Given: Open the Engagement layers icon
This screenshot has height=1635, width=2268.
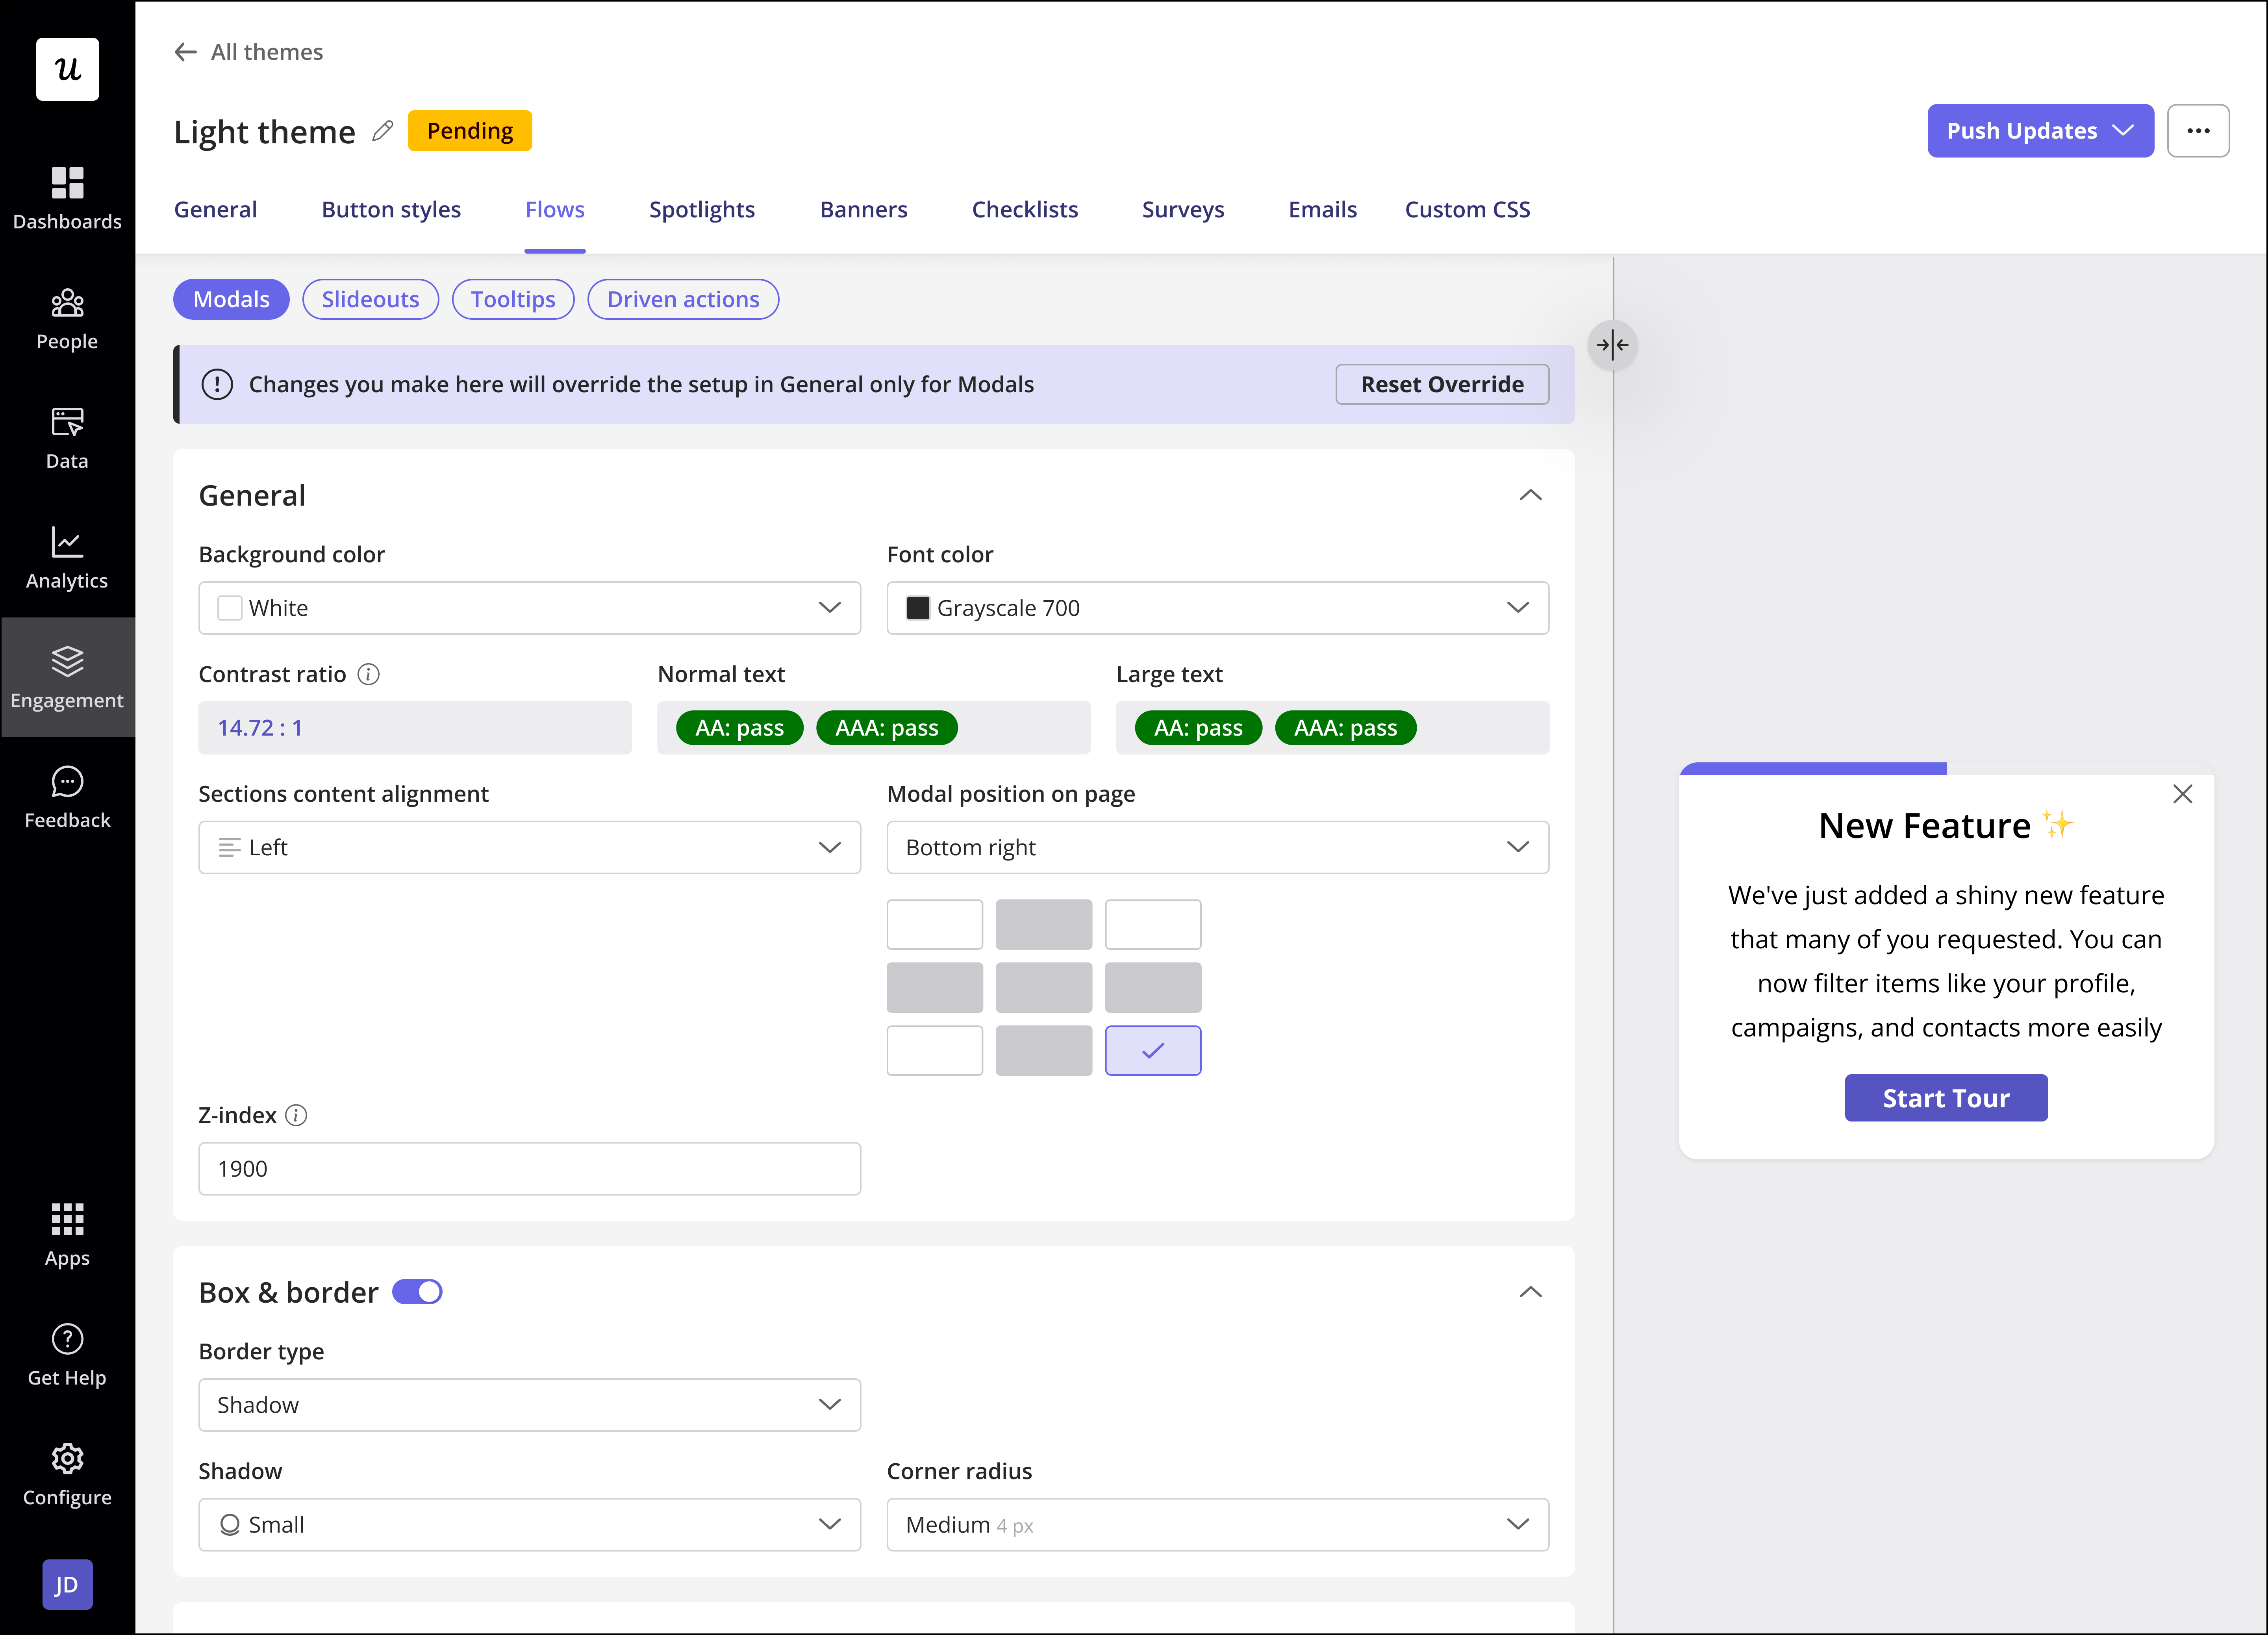Looking at the screenshot, I should [x=67, y=661].
